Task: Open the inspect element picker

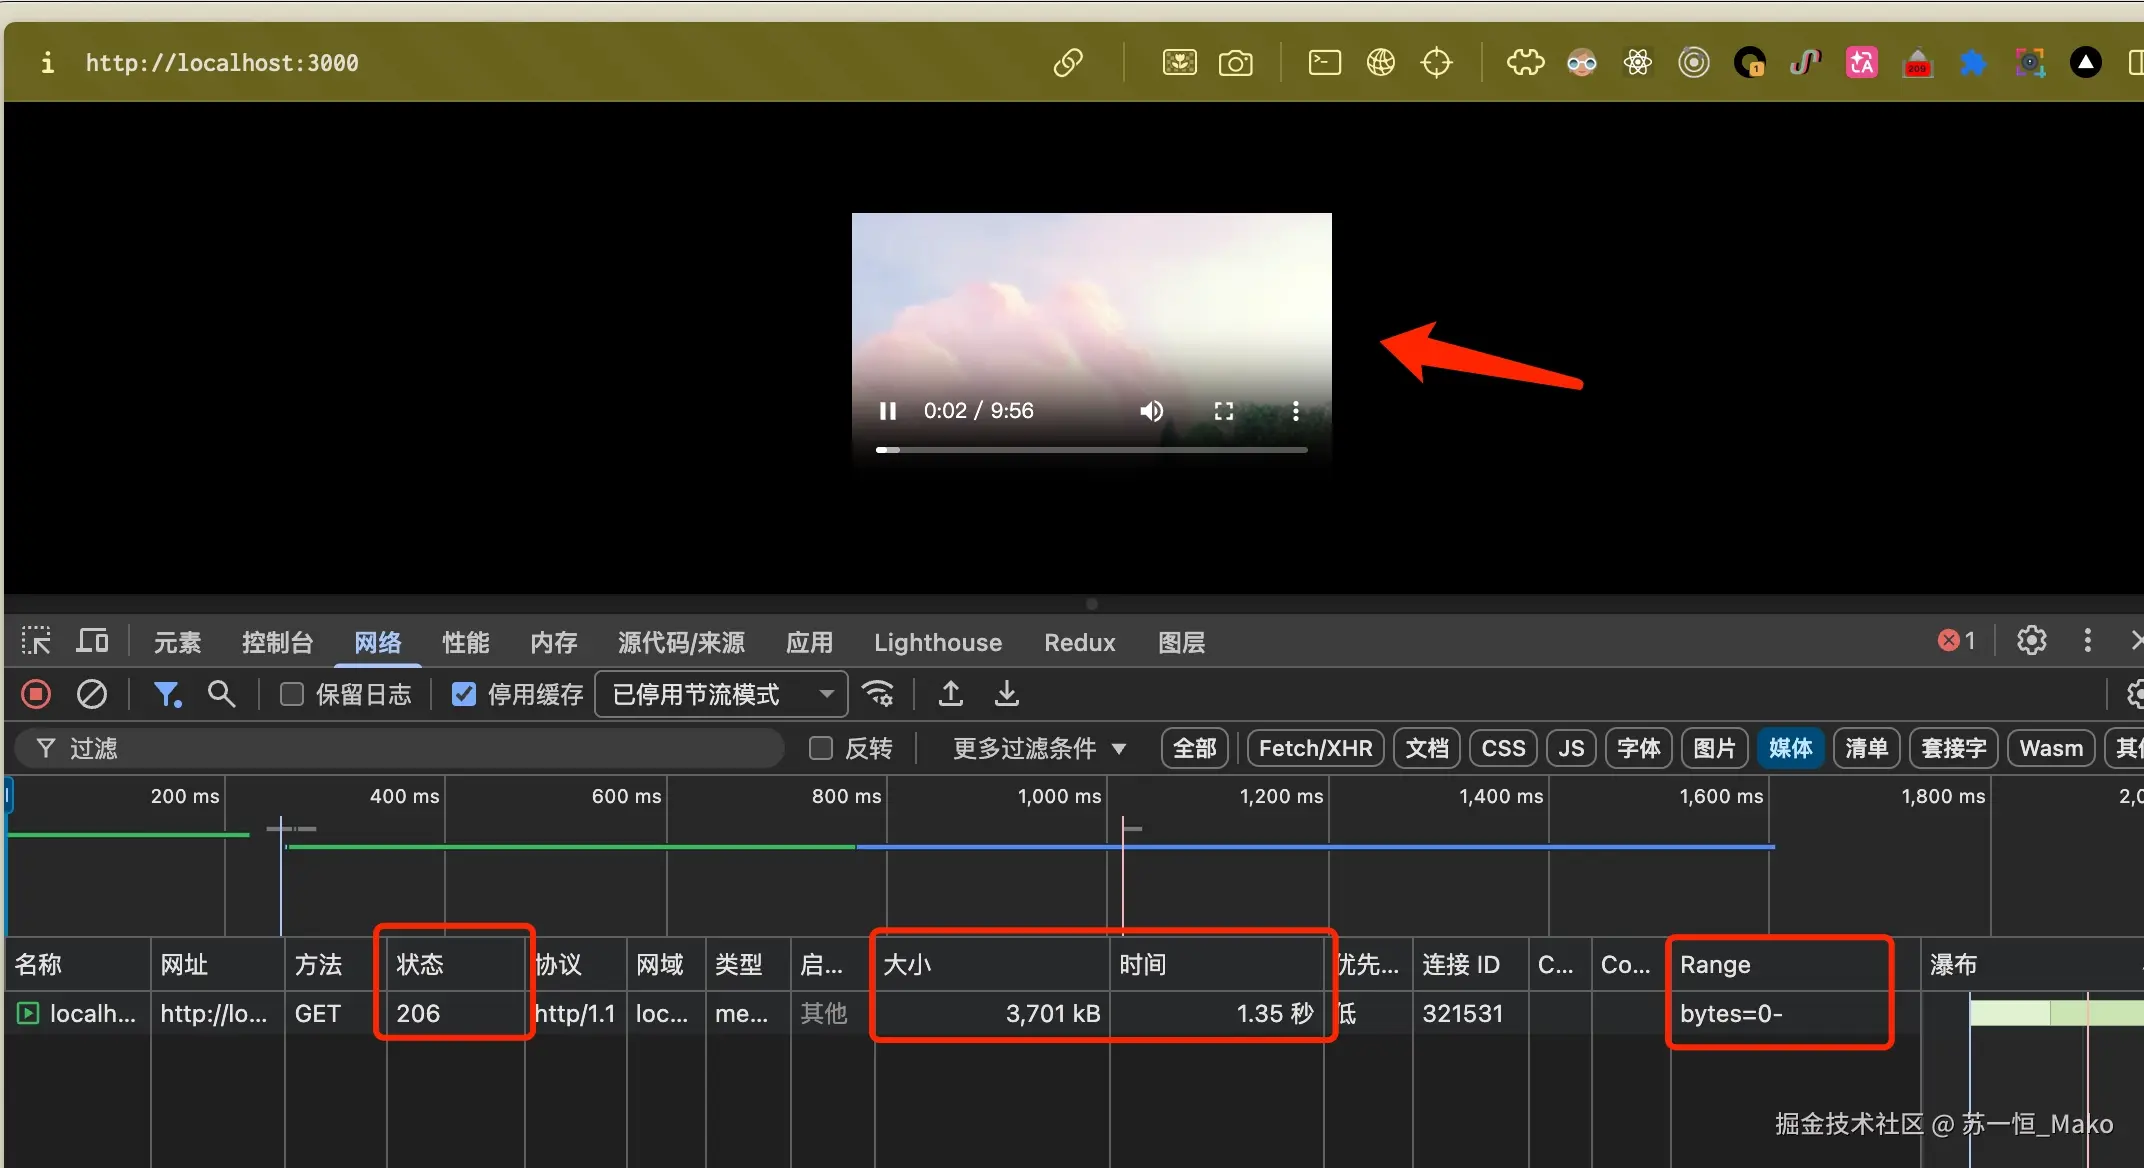Action: (x=36, y=641)
